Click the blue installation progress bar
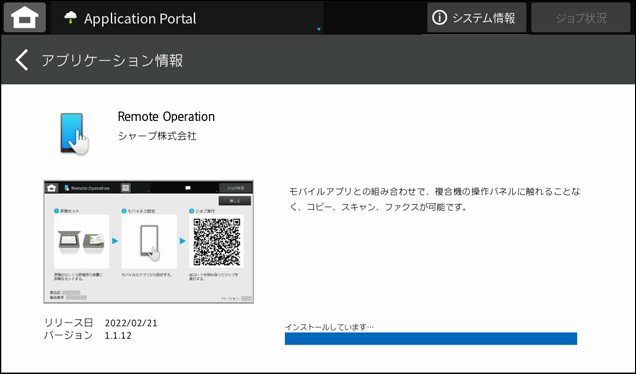This screenshot has height=374, width=636. 431,339
